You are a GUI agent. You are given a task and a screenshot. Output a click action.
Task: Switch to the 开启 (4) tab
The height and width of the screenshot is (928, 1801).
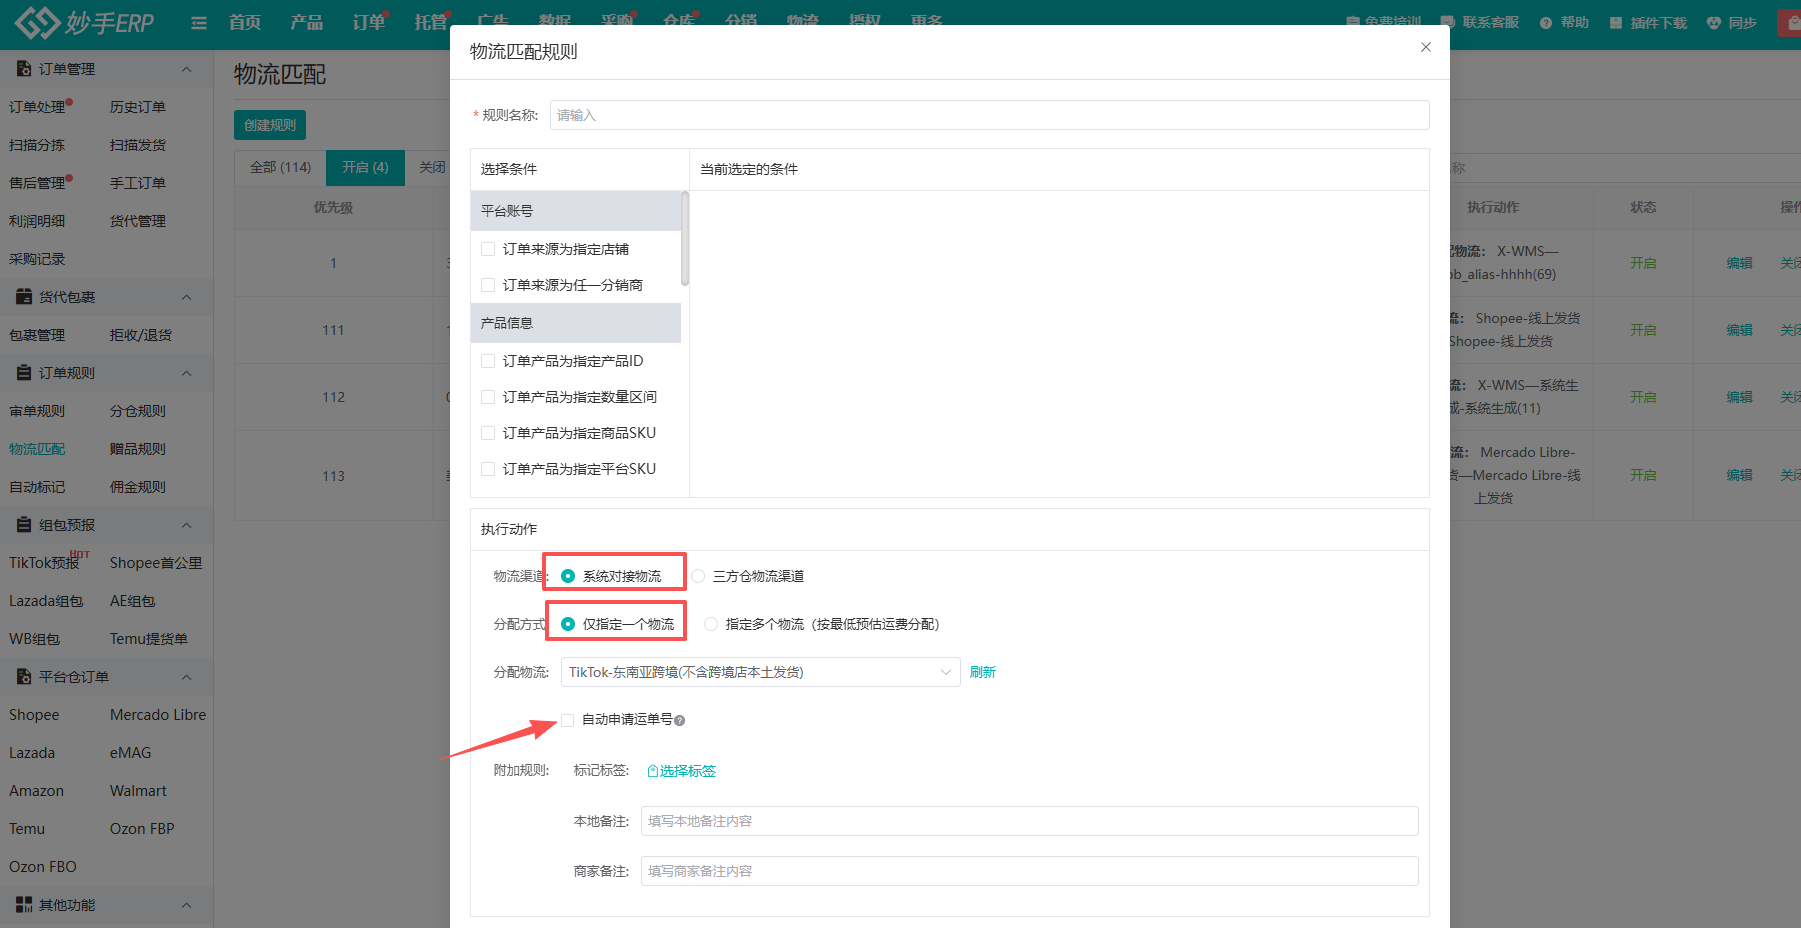pyautogui.click(x=365, y=167)
